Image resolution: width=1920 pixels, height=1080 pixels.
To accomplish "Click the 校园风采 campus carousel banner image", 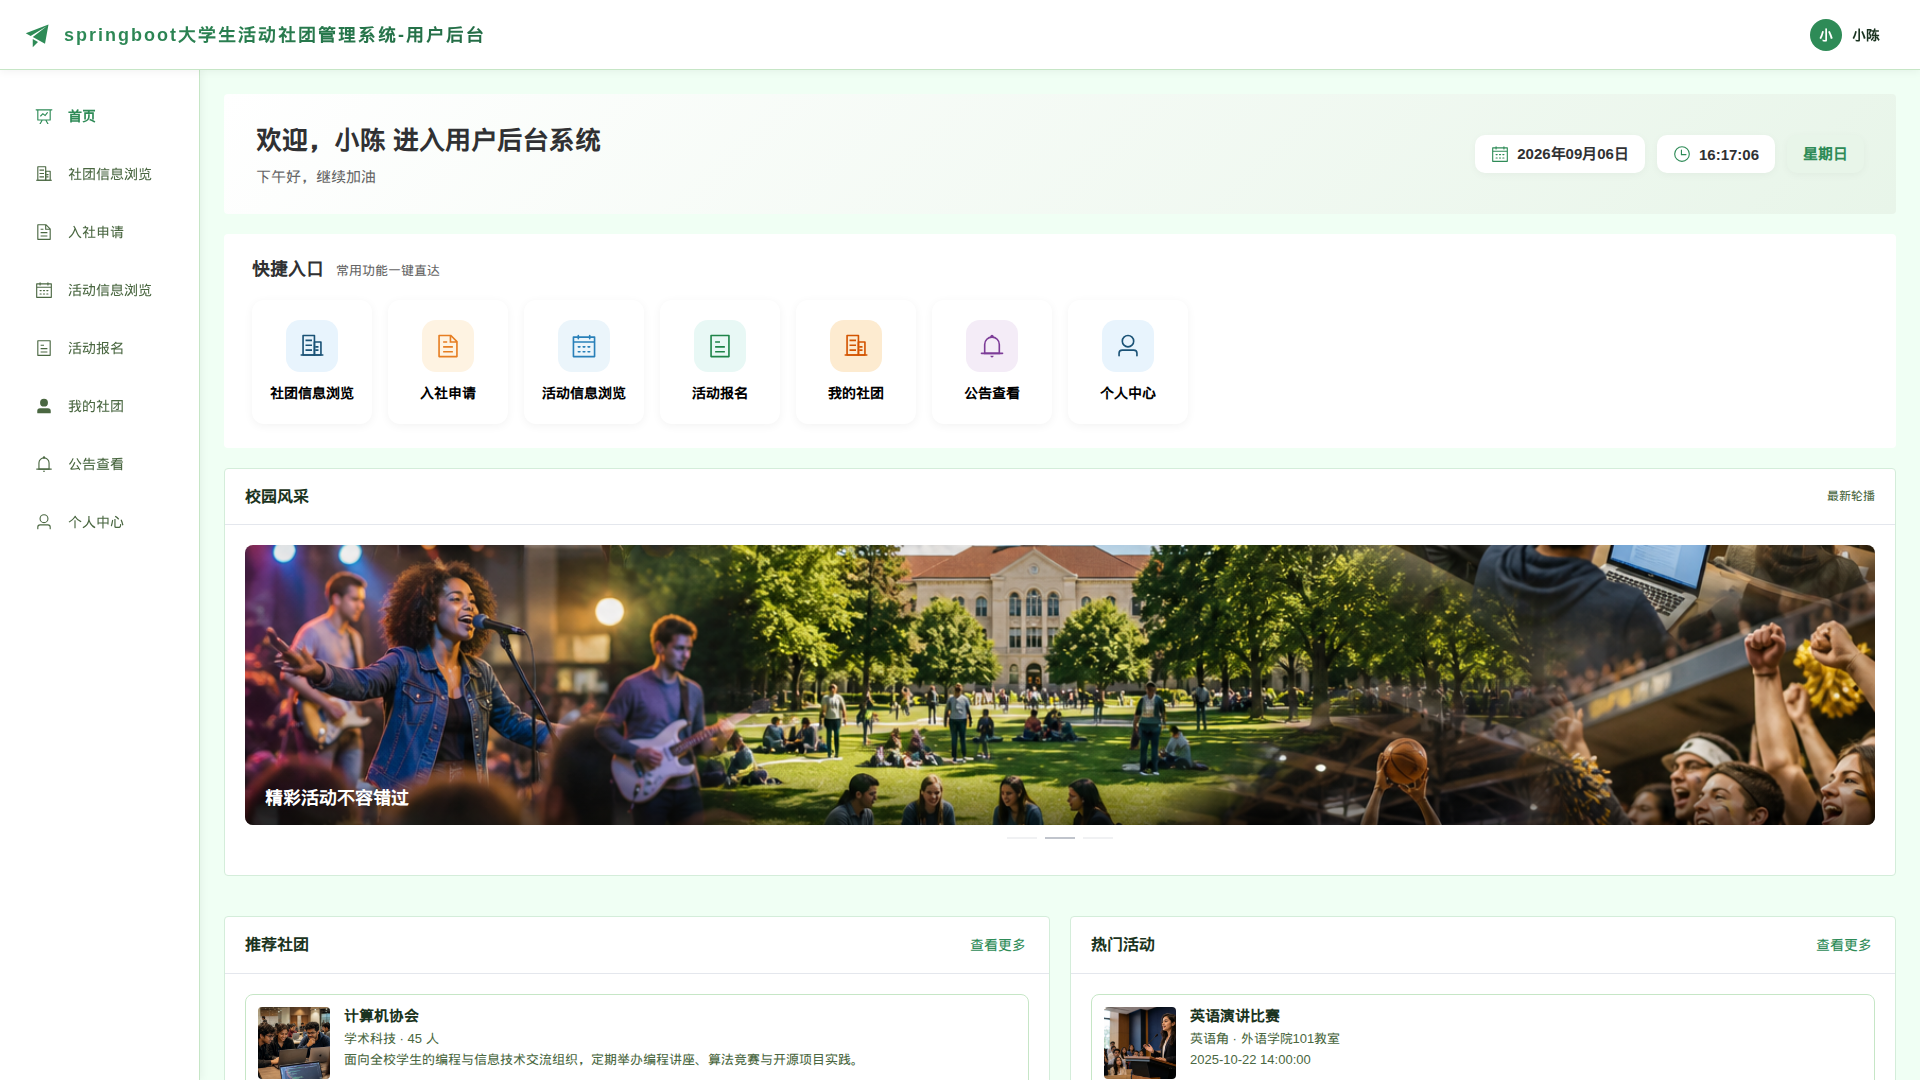I will pyautogui.click(x=1060, y=685).
